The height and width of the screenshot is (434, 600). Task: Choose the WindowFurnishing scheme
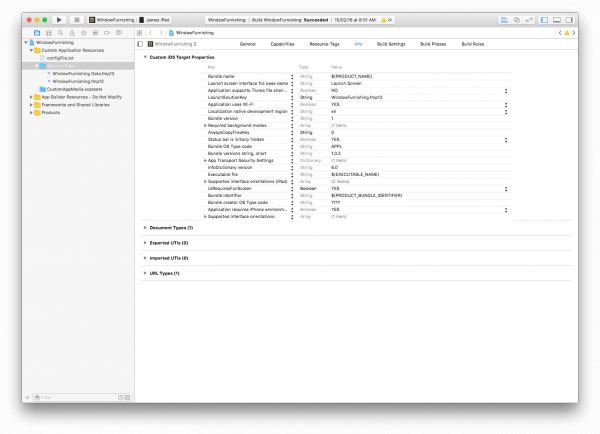tap(112, 20)
